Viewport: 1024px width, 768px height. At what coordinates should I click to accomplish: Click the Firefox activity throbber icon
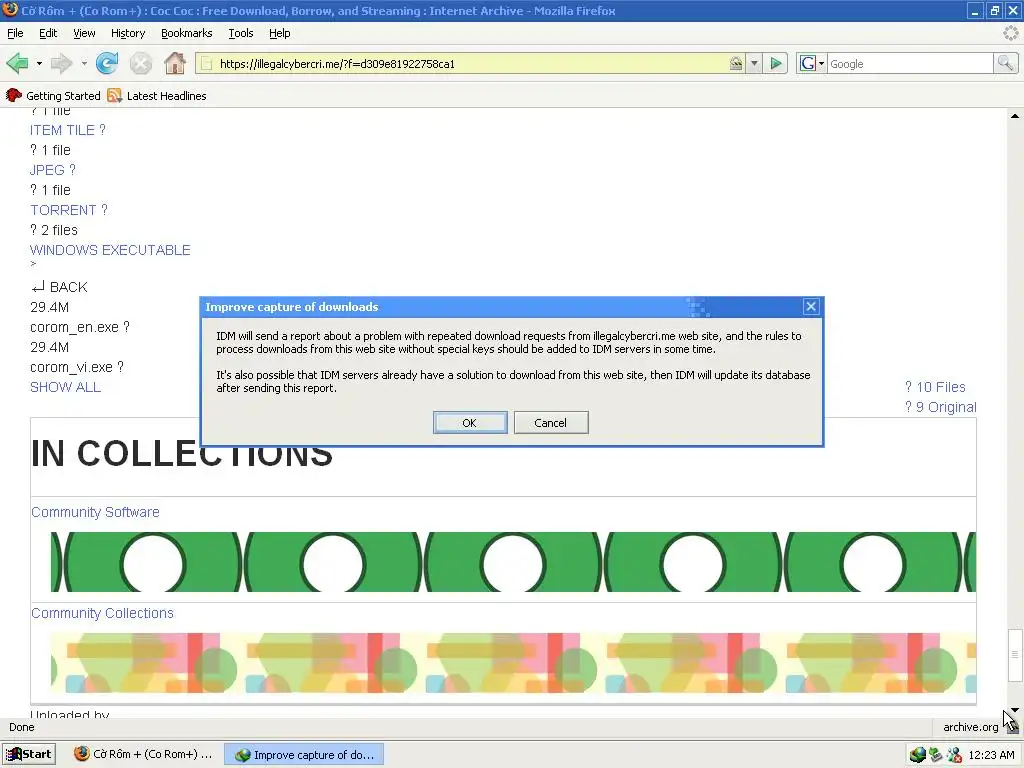1010,33
